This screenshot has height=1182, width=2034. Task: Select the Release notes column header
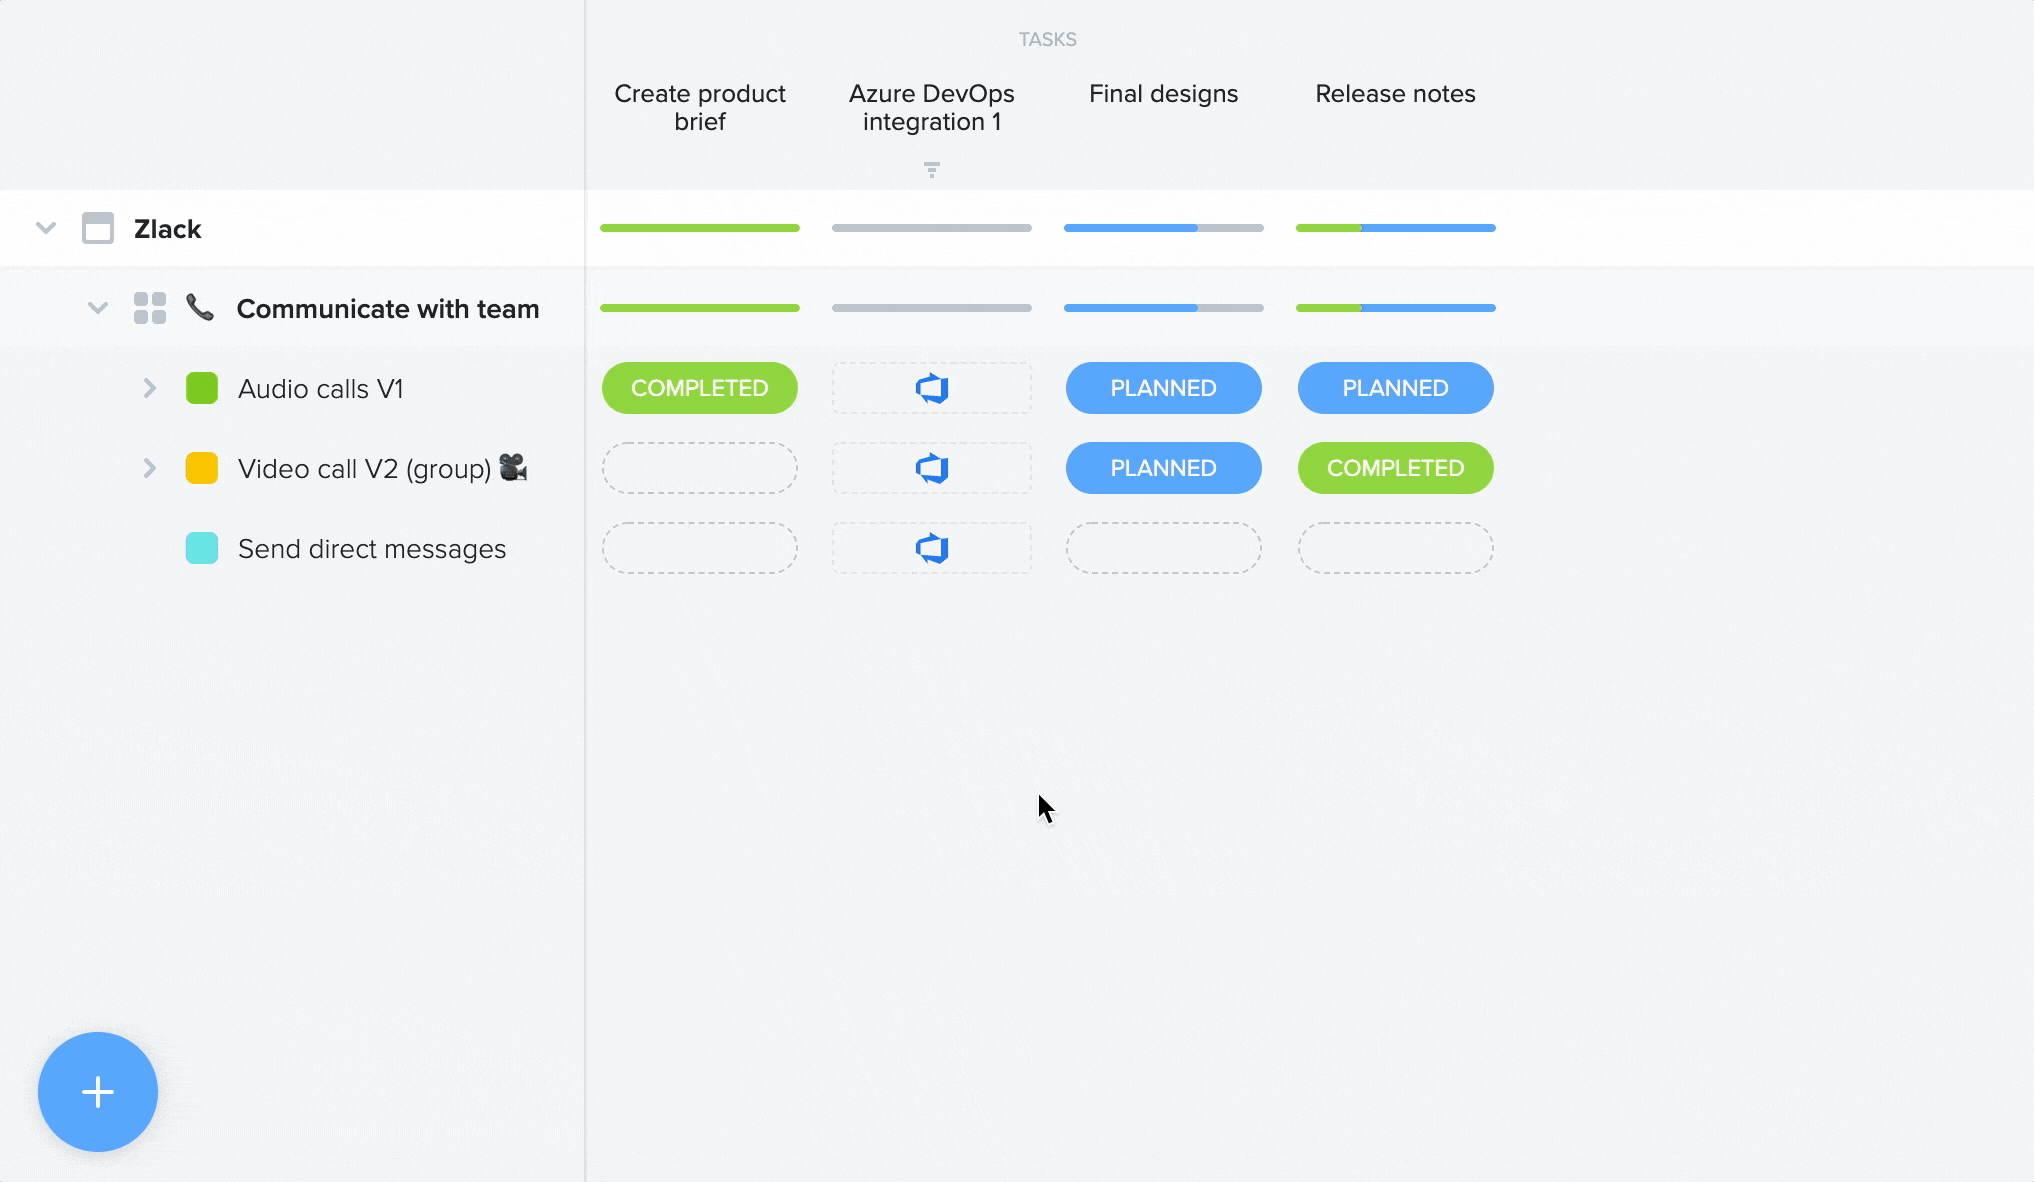(x=1395, y=93)
